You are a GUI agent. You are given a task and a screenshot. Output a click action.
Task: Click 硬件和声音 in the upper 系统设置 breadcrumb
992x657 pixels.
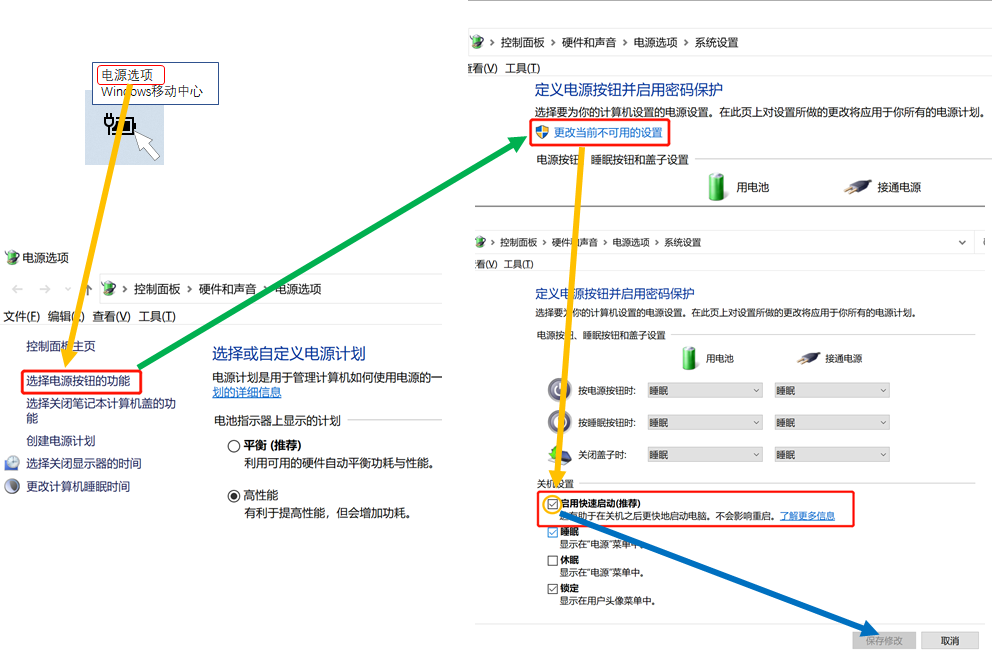point(589,42)
